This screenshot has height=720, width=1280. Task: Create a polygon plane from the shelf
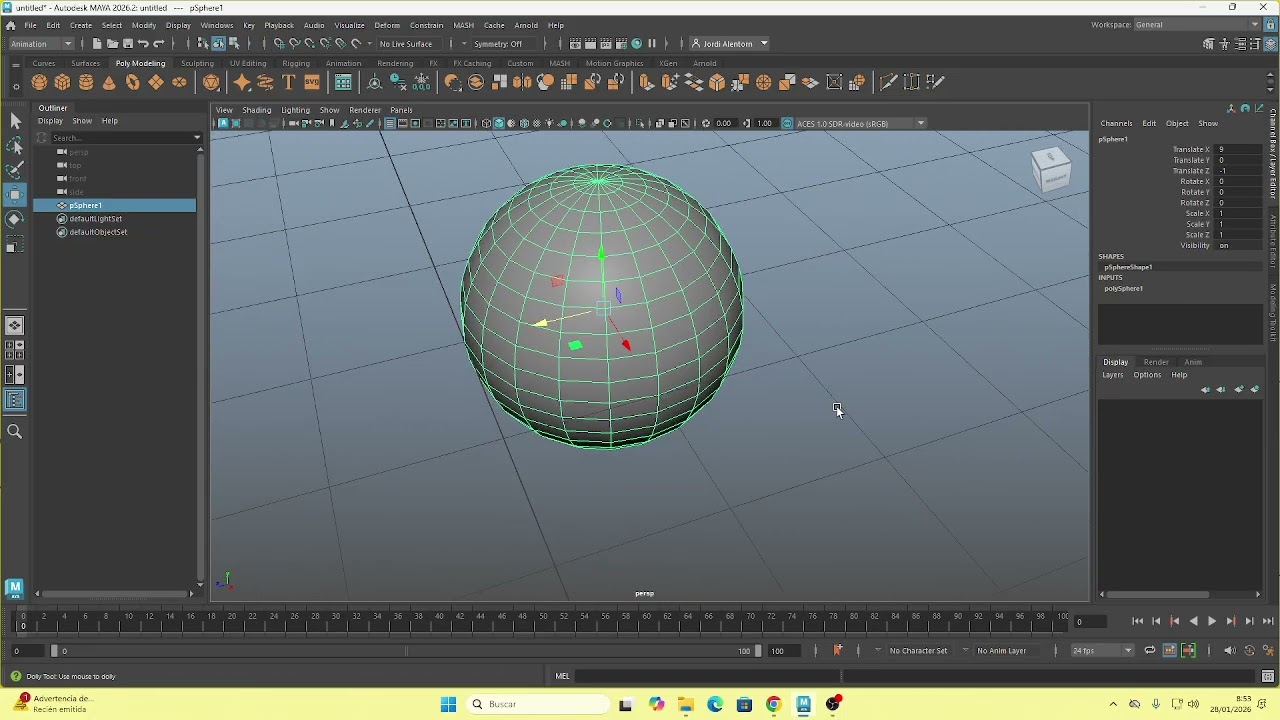[156, 83]
